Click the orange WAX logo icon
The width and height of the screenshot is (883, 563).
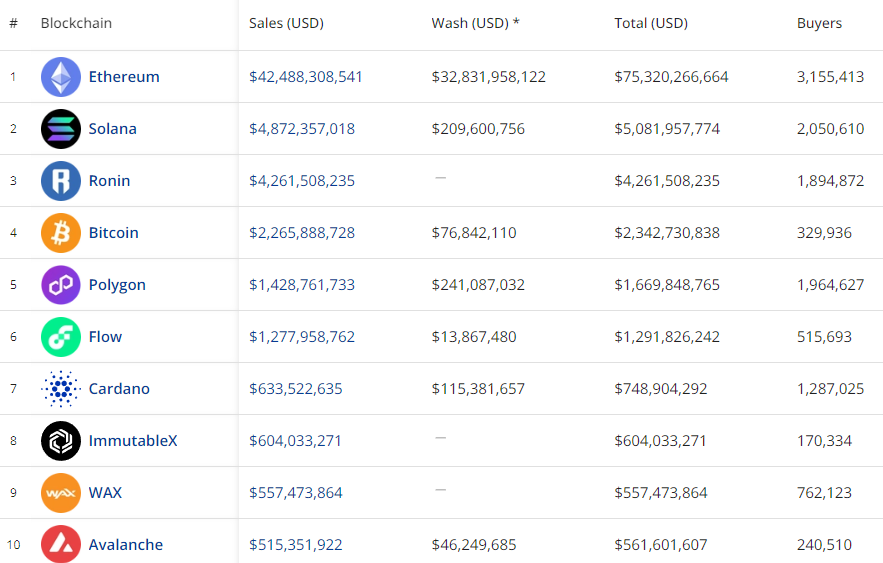coord(61,493)
